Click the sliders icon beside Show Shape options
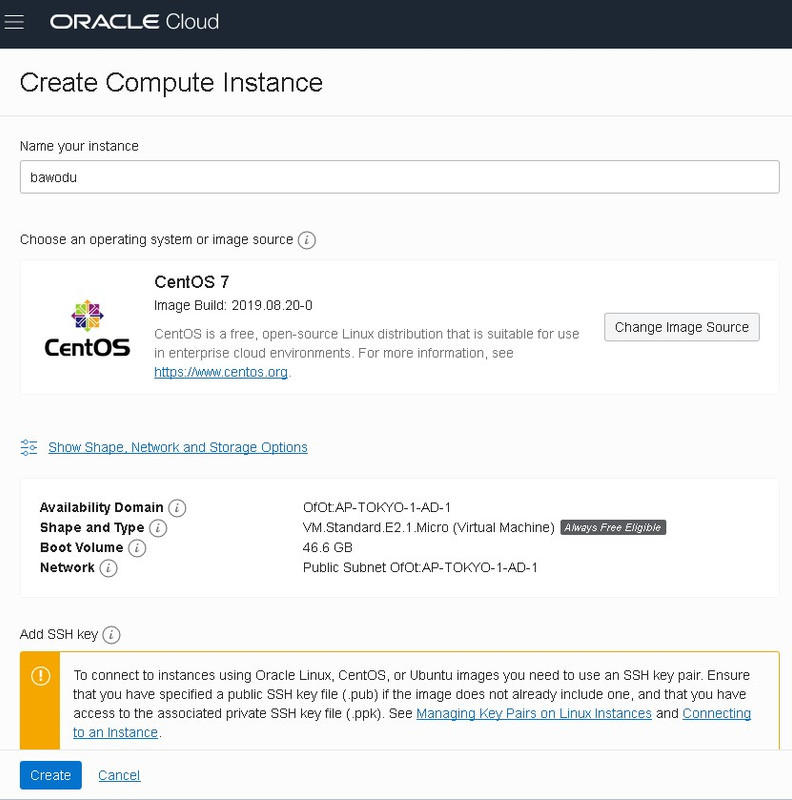 [29, 447]
